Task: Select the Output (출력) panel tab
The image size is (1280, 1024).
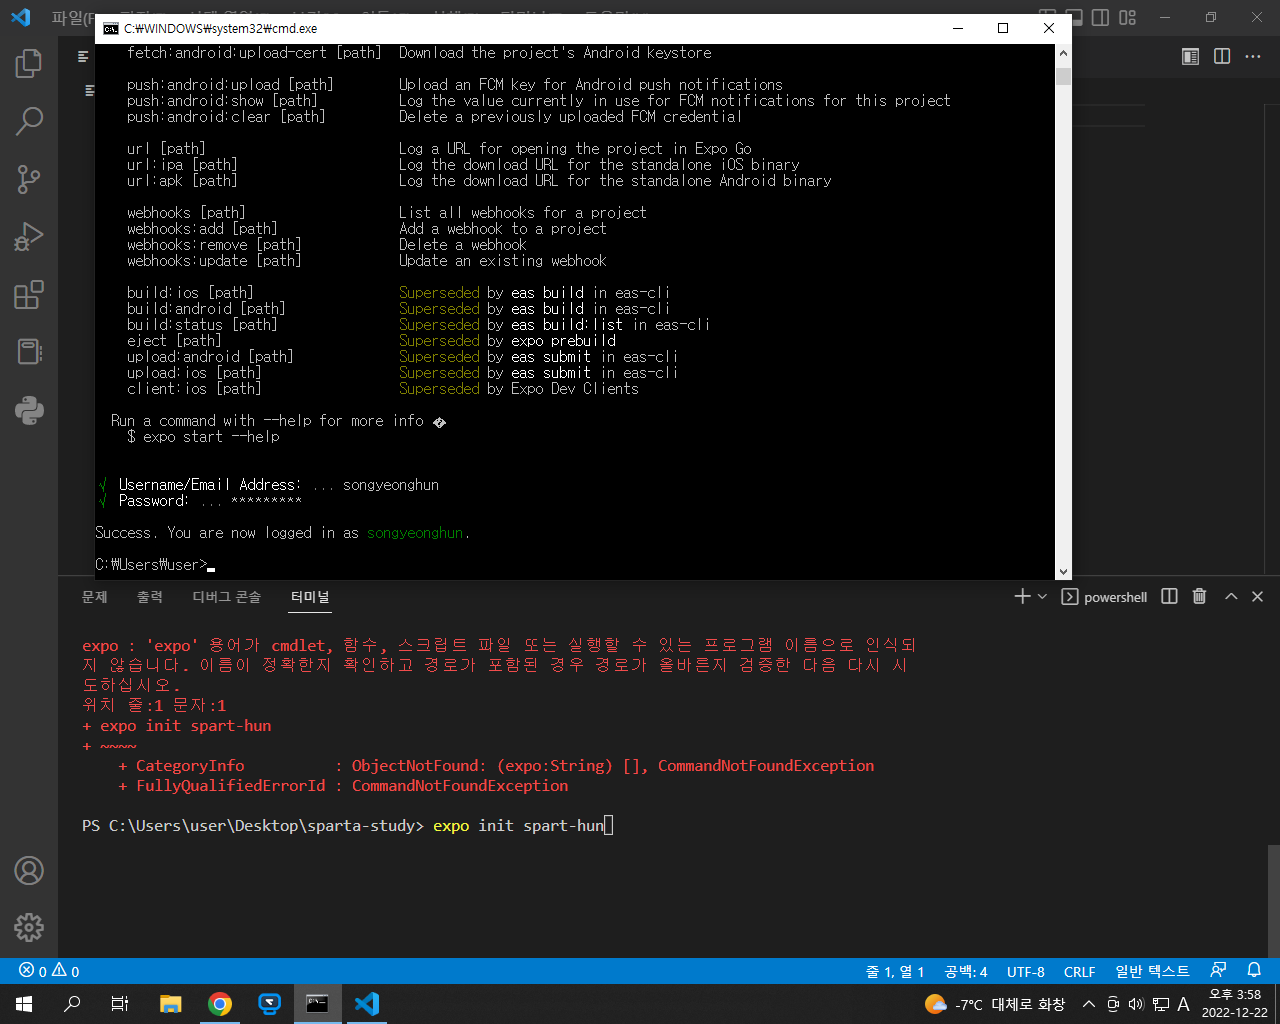Action: (150, 597)
